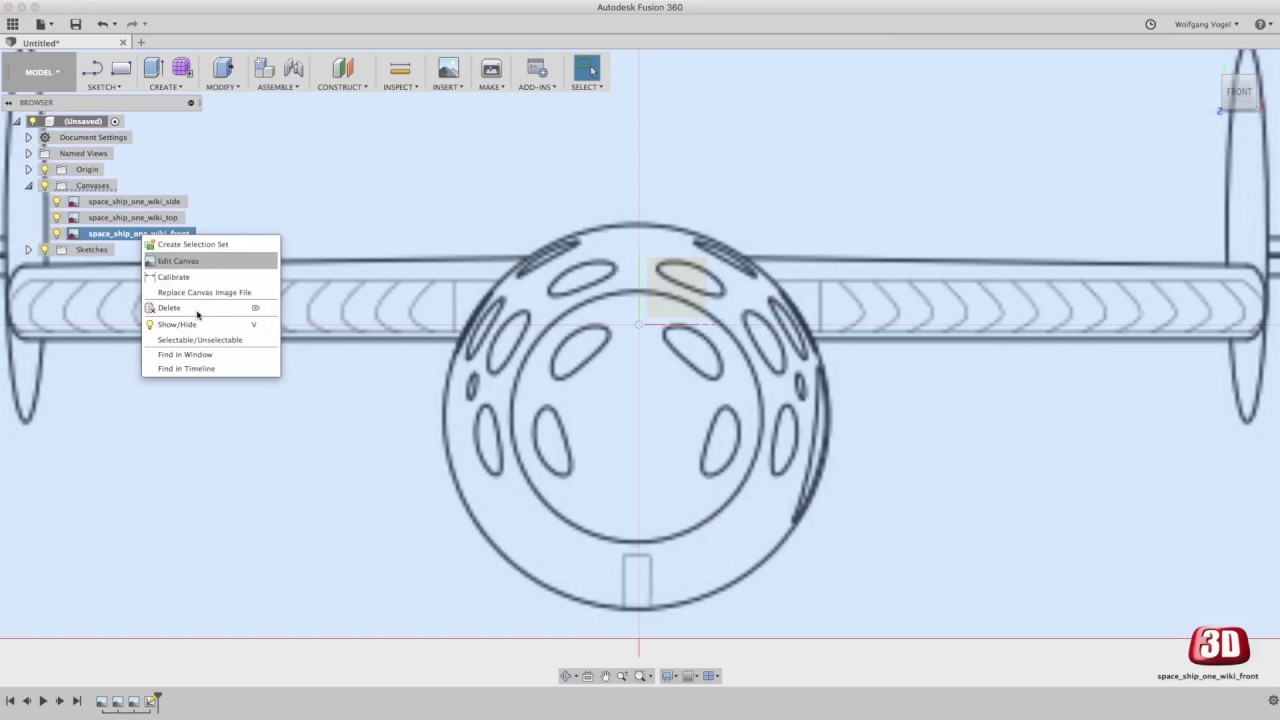Screen dimensions: 1280x720
Task: Expand the Document Settings node
Action: 28,138
